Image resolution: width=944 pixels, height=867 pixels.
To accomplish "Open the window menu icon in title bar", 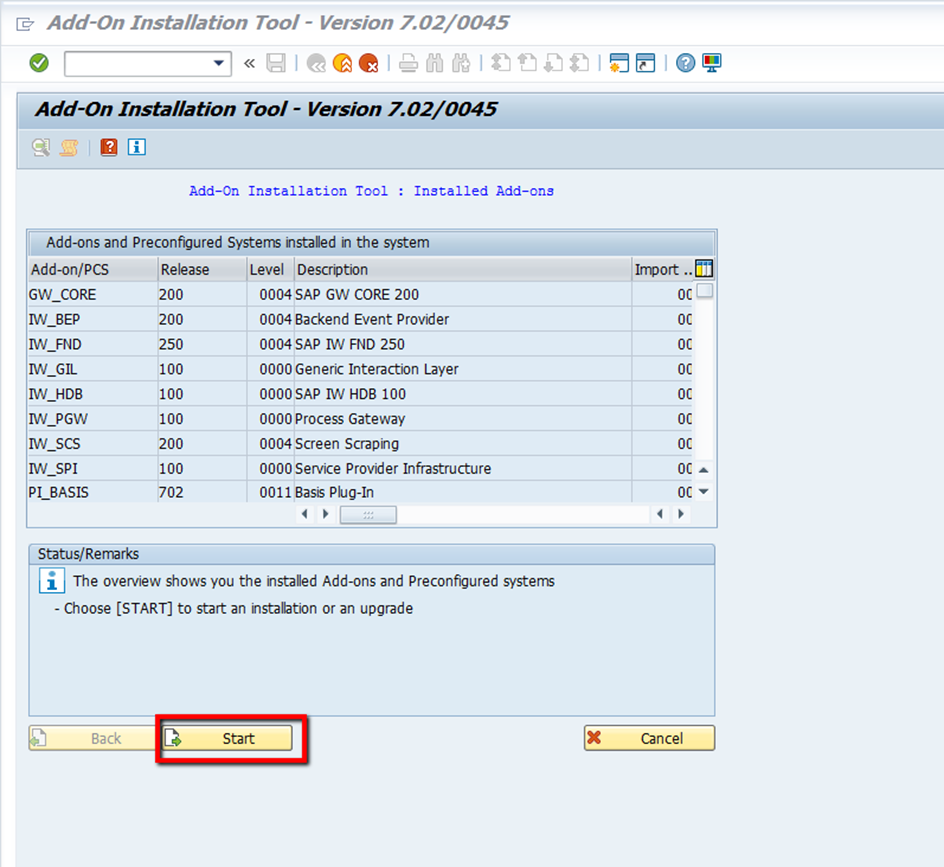I will (x=26, y=22).
